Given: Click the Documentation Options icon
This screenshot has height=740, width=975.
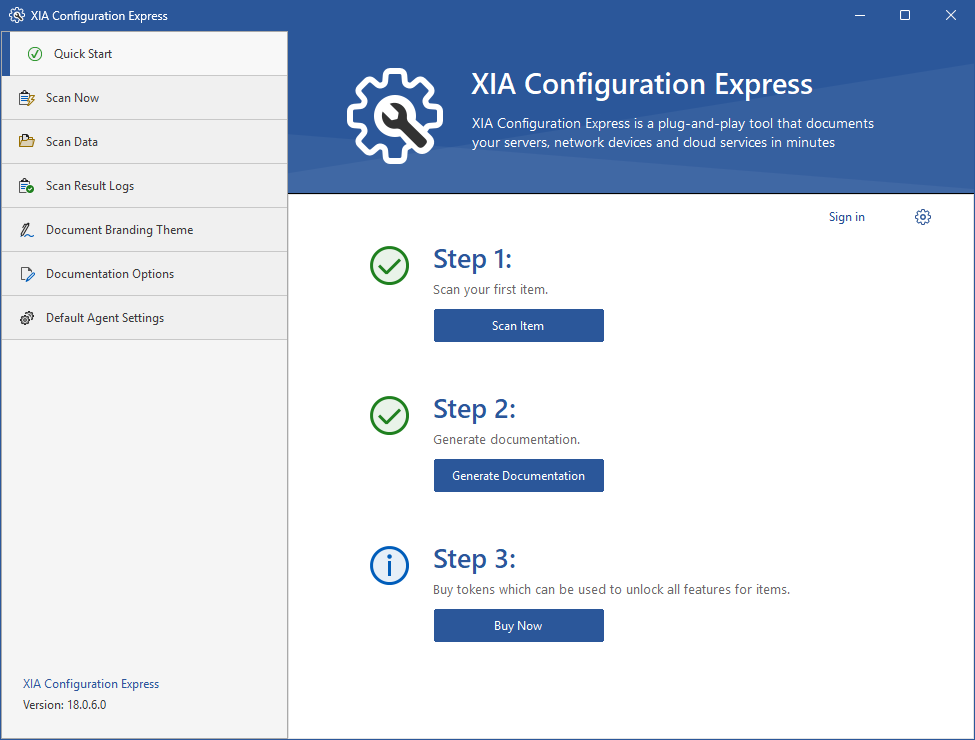Looking at the screenshot, I should tap(27, 274).
